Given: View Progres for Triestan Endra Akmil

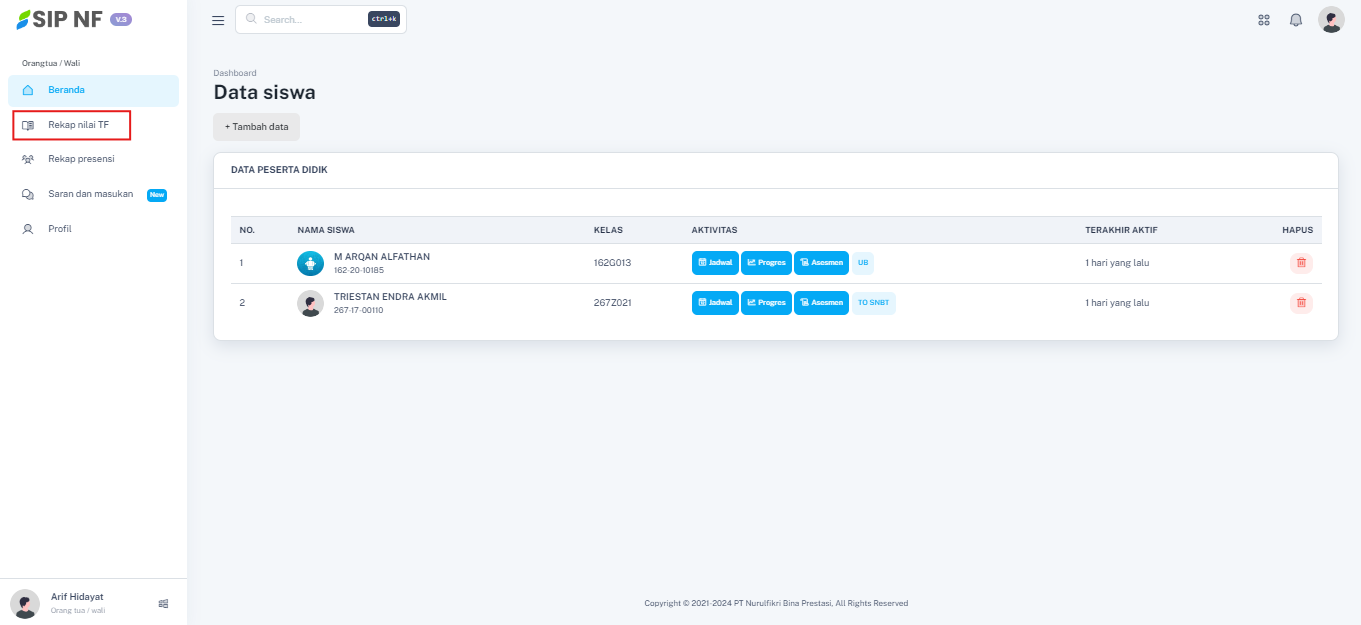Looking at the screenshot, I should (x=766, y=303).
